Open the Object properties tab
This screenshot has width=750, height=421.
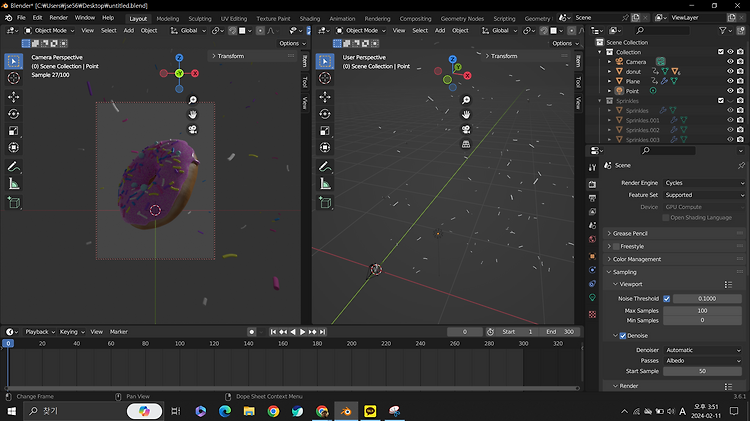click(592, 256)
